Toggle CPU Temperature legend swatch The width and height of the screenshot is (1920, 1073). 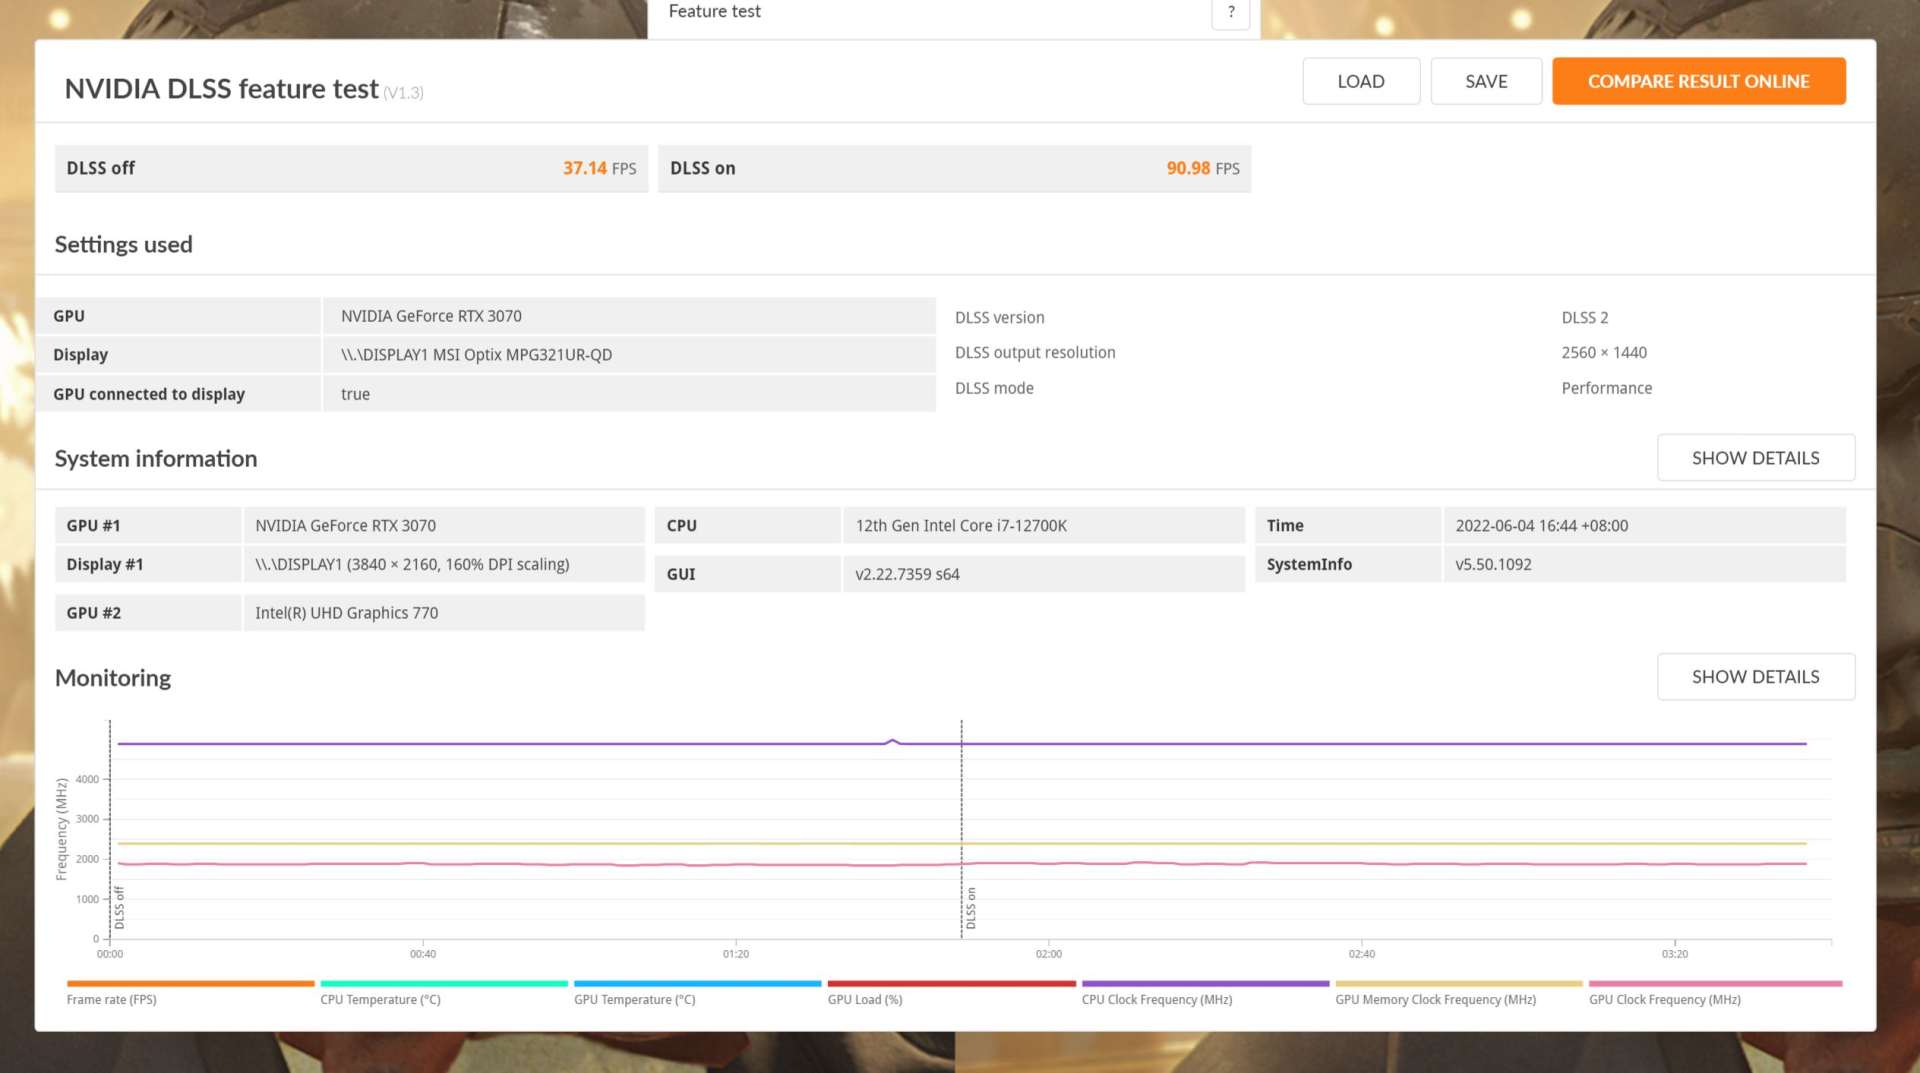tap(444, 984)
